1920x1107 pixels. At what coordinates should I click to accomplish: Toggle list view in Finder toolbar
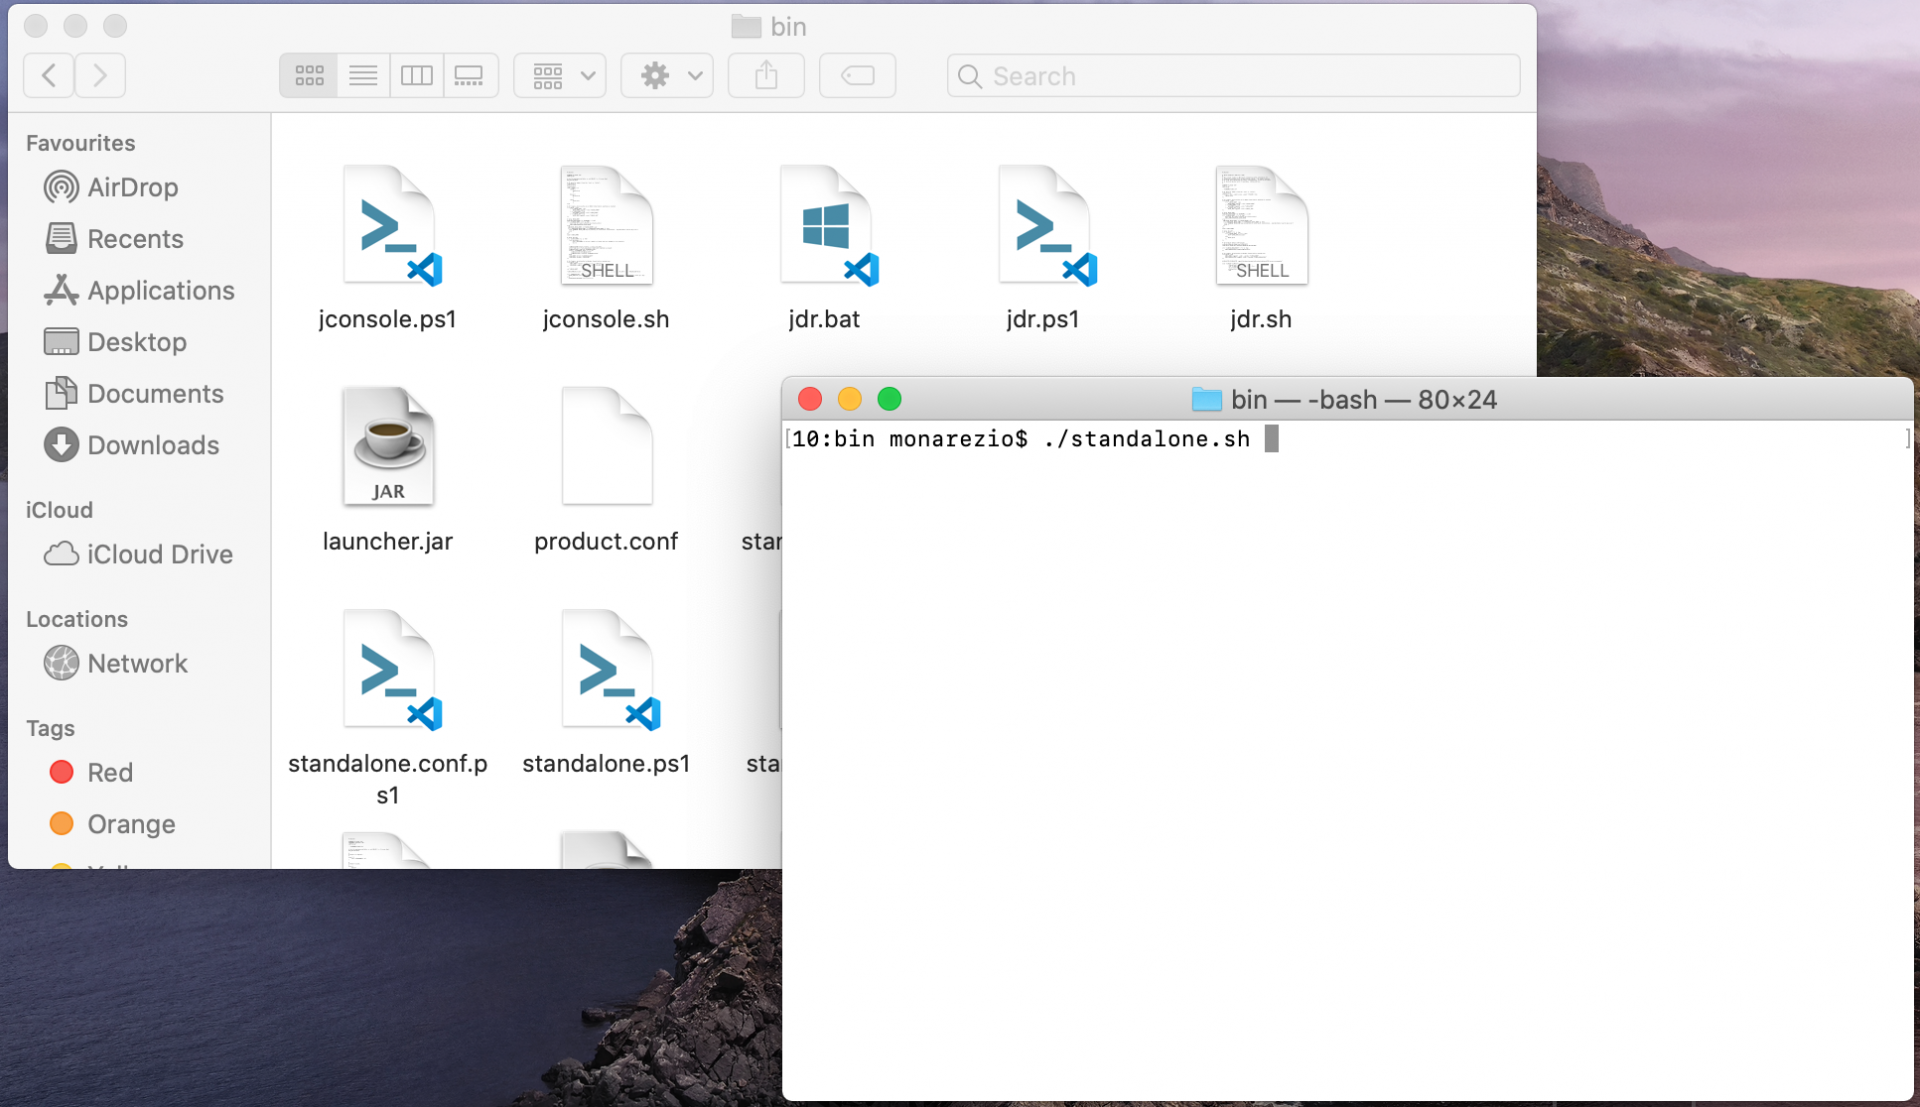point(364,75)
